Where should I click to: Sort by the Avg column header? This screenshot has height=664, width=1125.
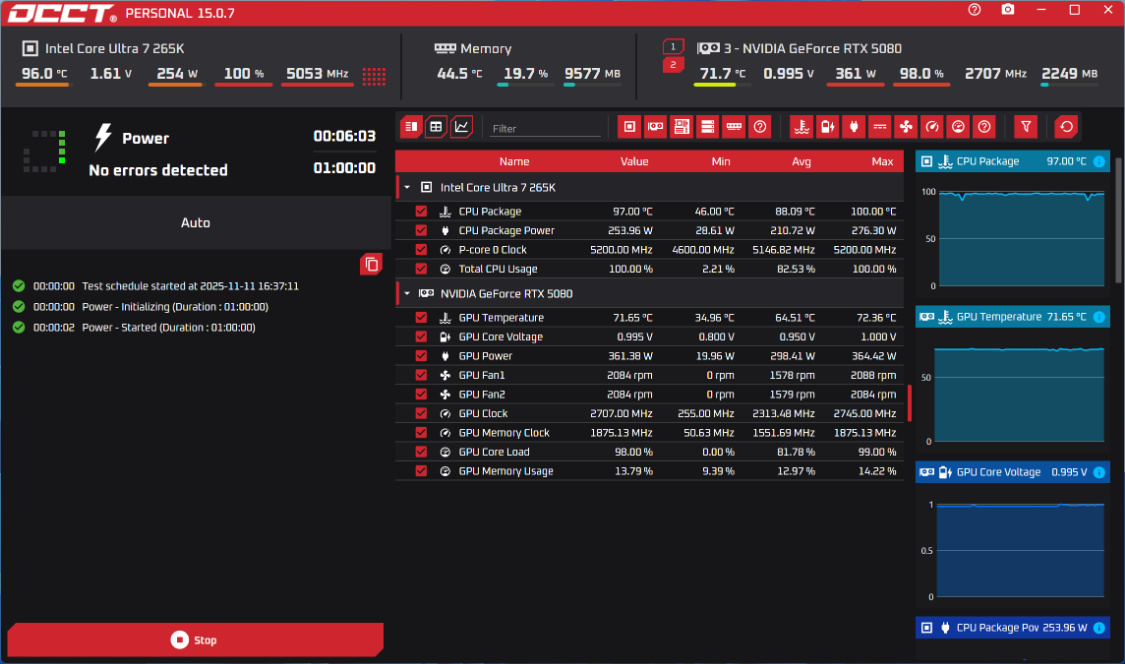(801, 162)
